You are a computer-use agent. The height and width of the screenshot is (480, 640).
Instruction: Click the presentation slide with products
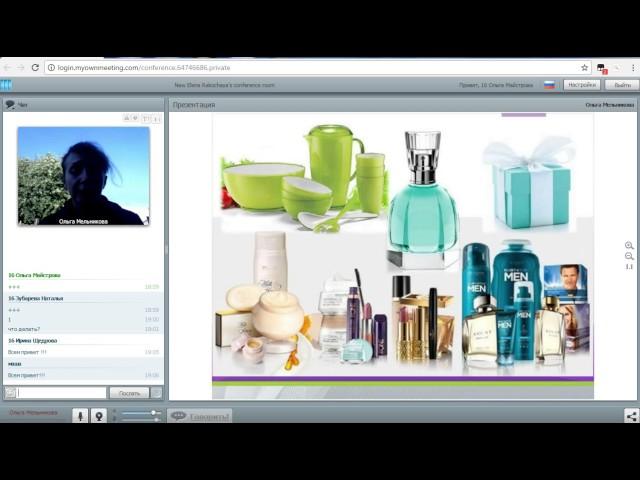pyautogui.click(x=403, y=256)
